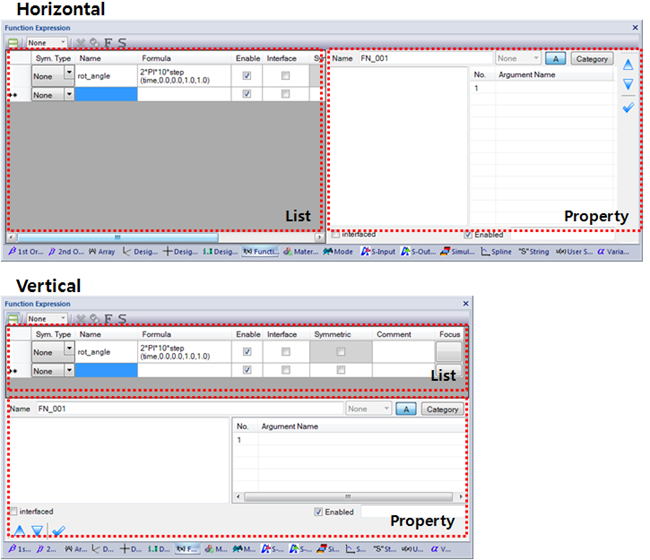
Task: Switch to String tab in Horizontal window
Action: click(534, 251)
